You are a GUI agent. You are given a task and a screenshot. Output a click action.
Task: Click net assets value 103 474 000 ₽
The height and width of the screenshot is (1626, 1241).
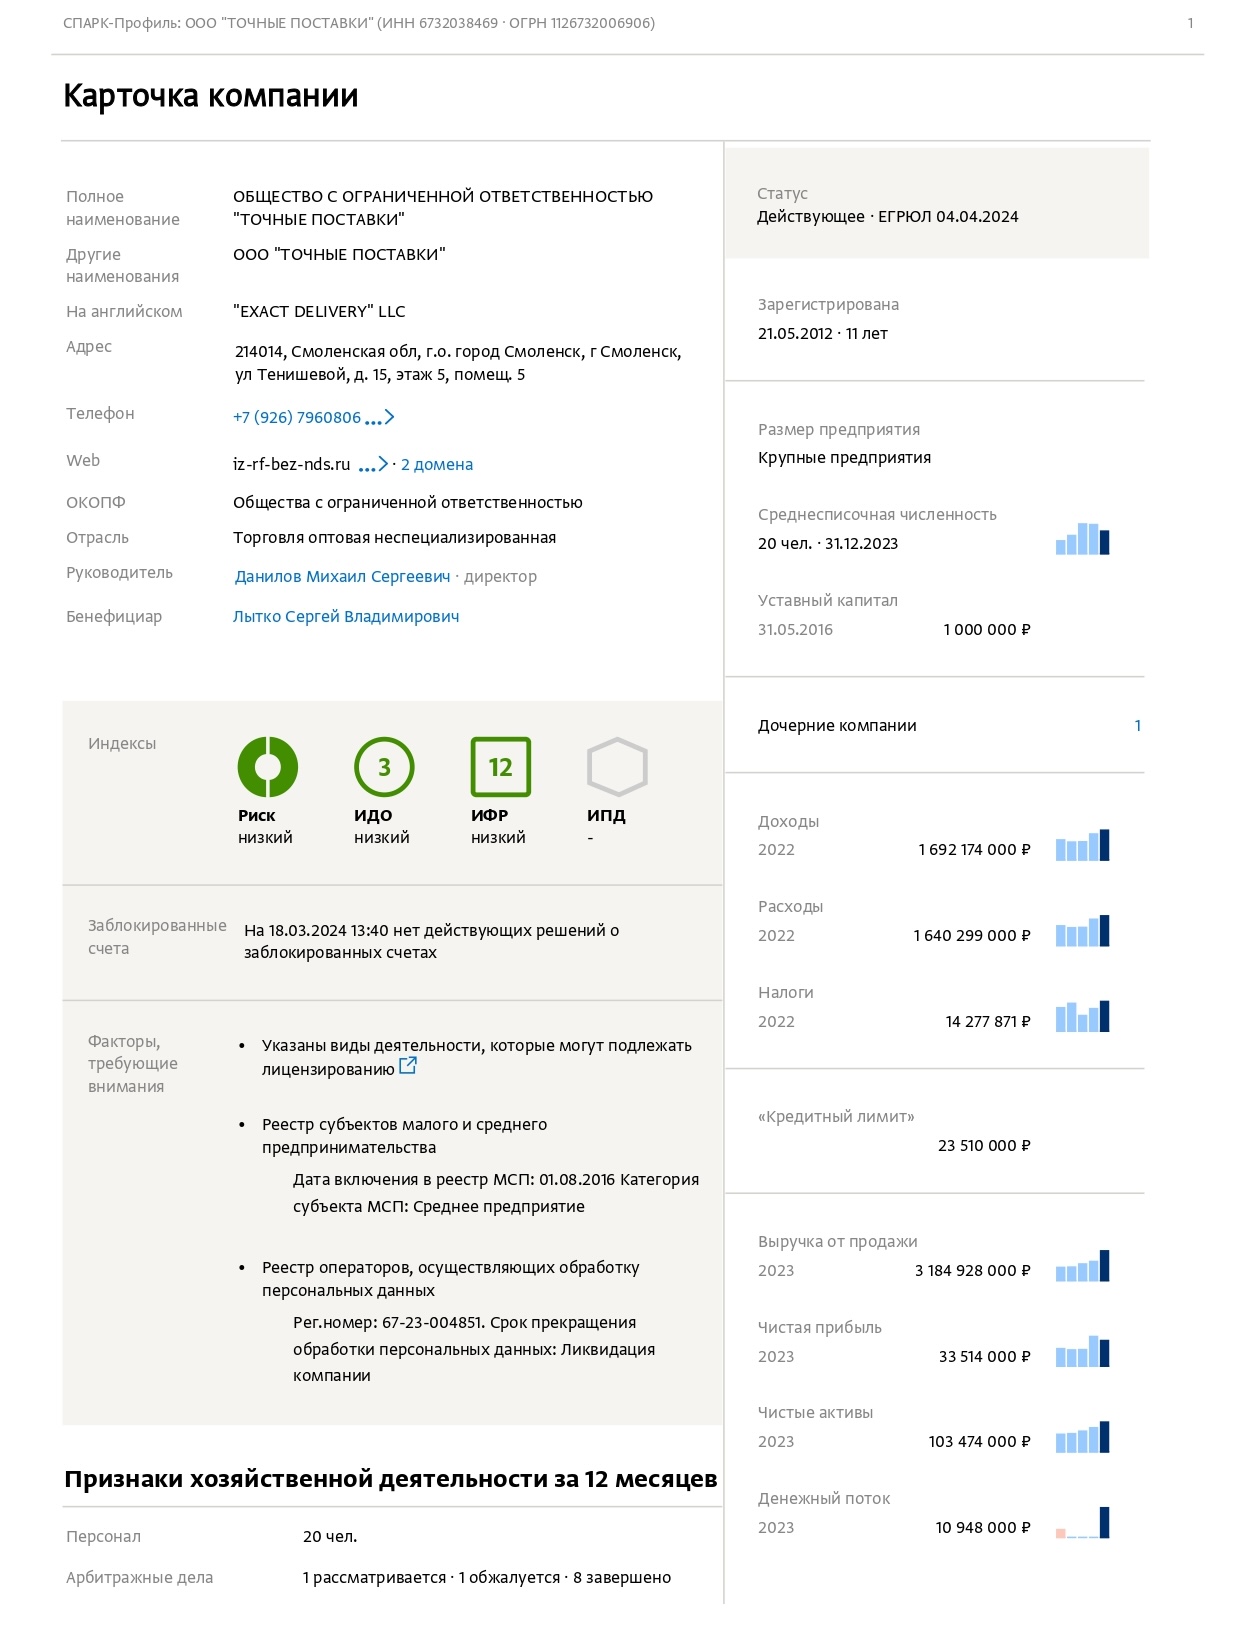(980, 1442)
